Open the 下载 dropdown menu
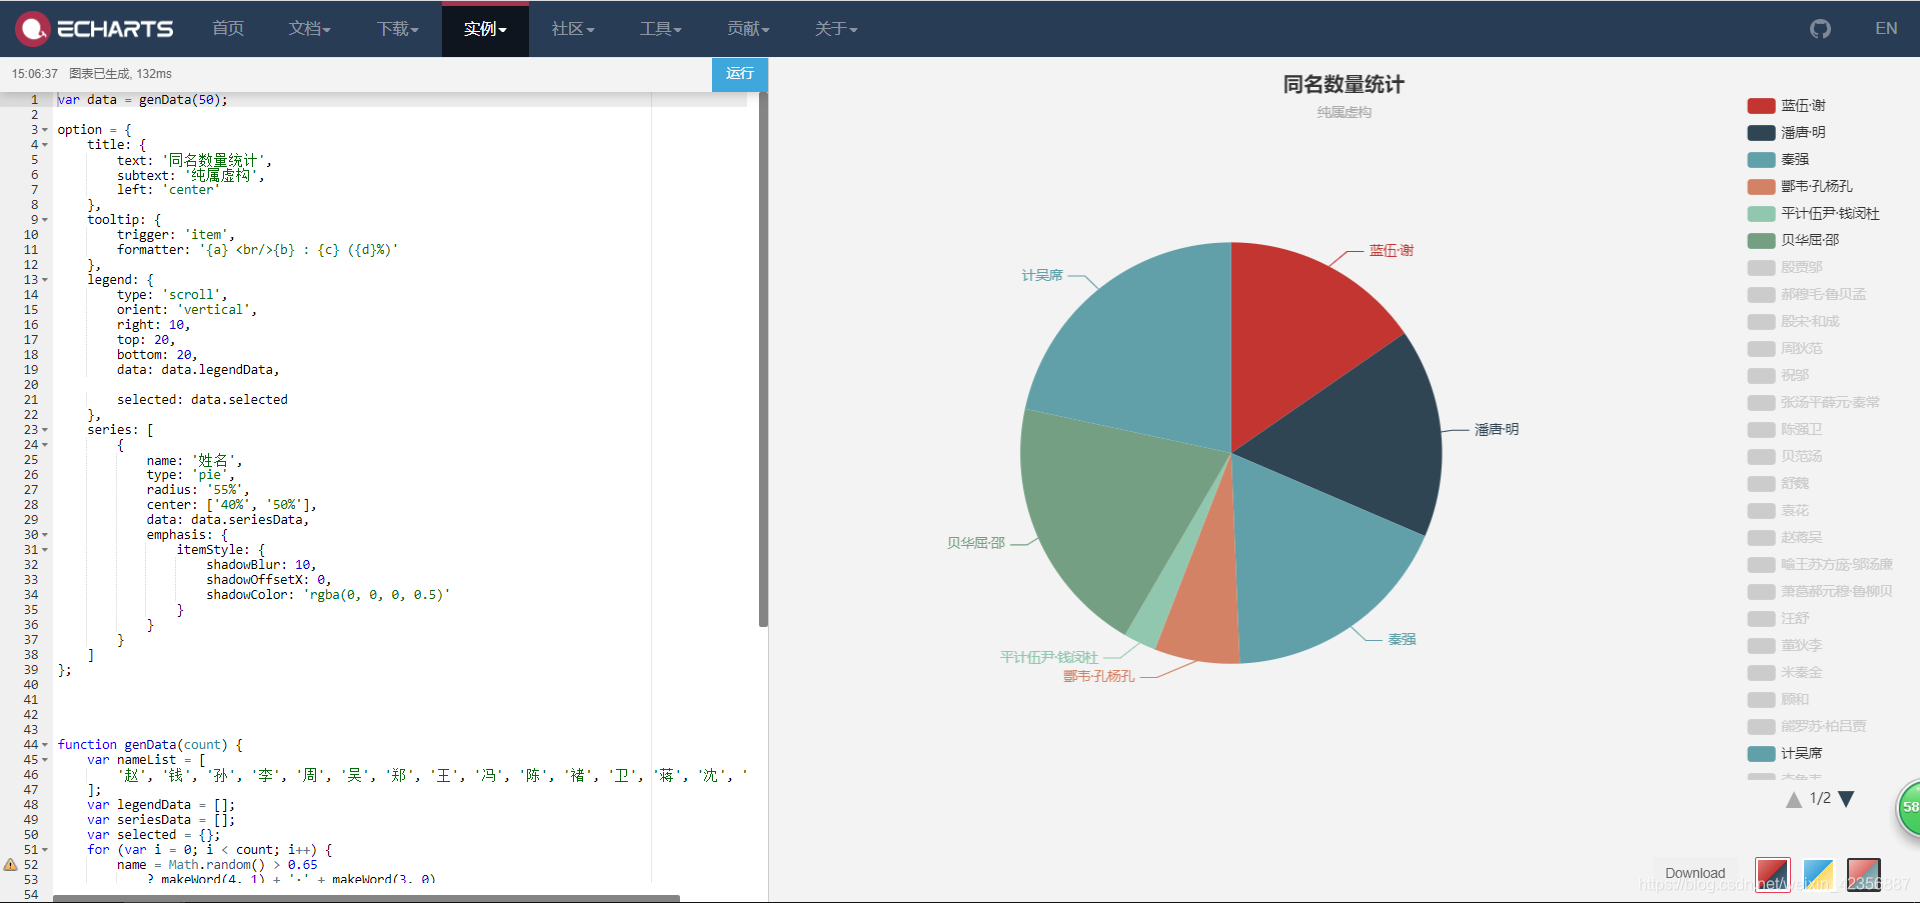 398,29
